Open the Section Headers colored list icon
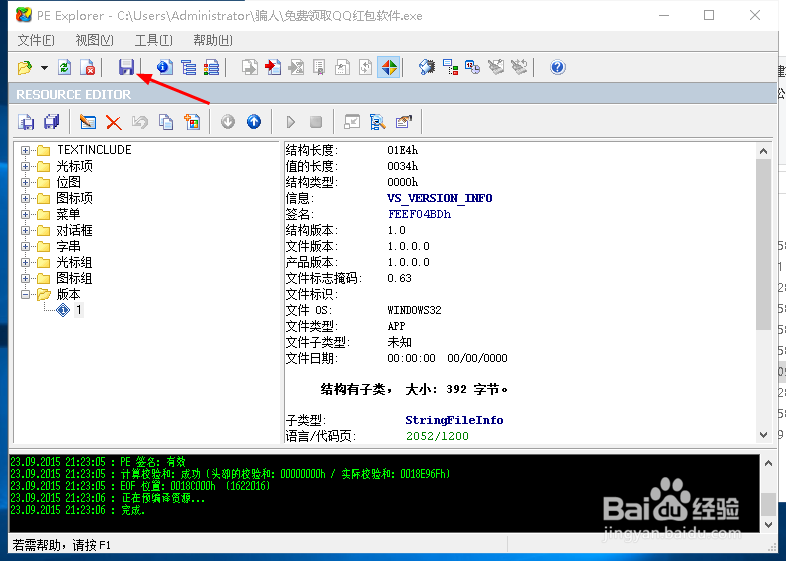 click(212, 67)
